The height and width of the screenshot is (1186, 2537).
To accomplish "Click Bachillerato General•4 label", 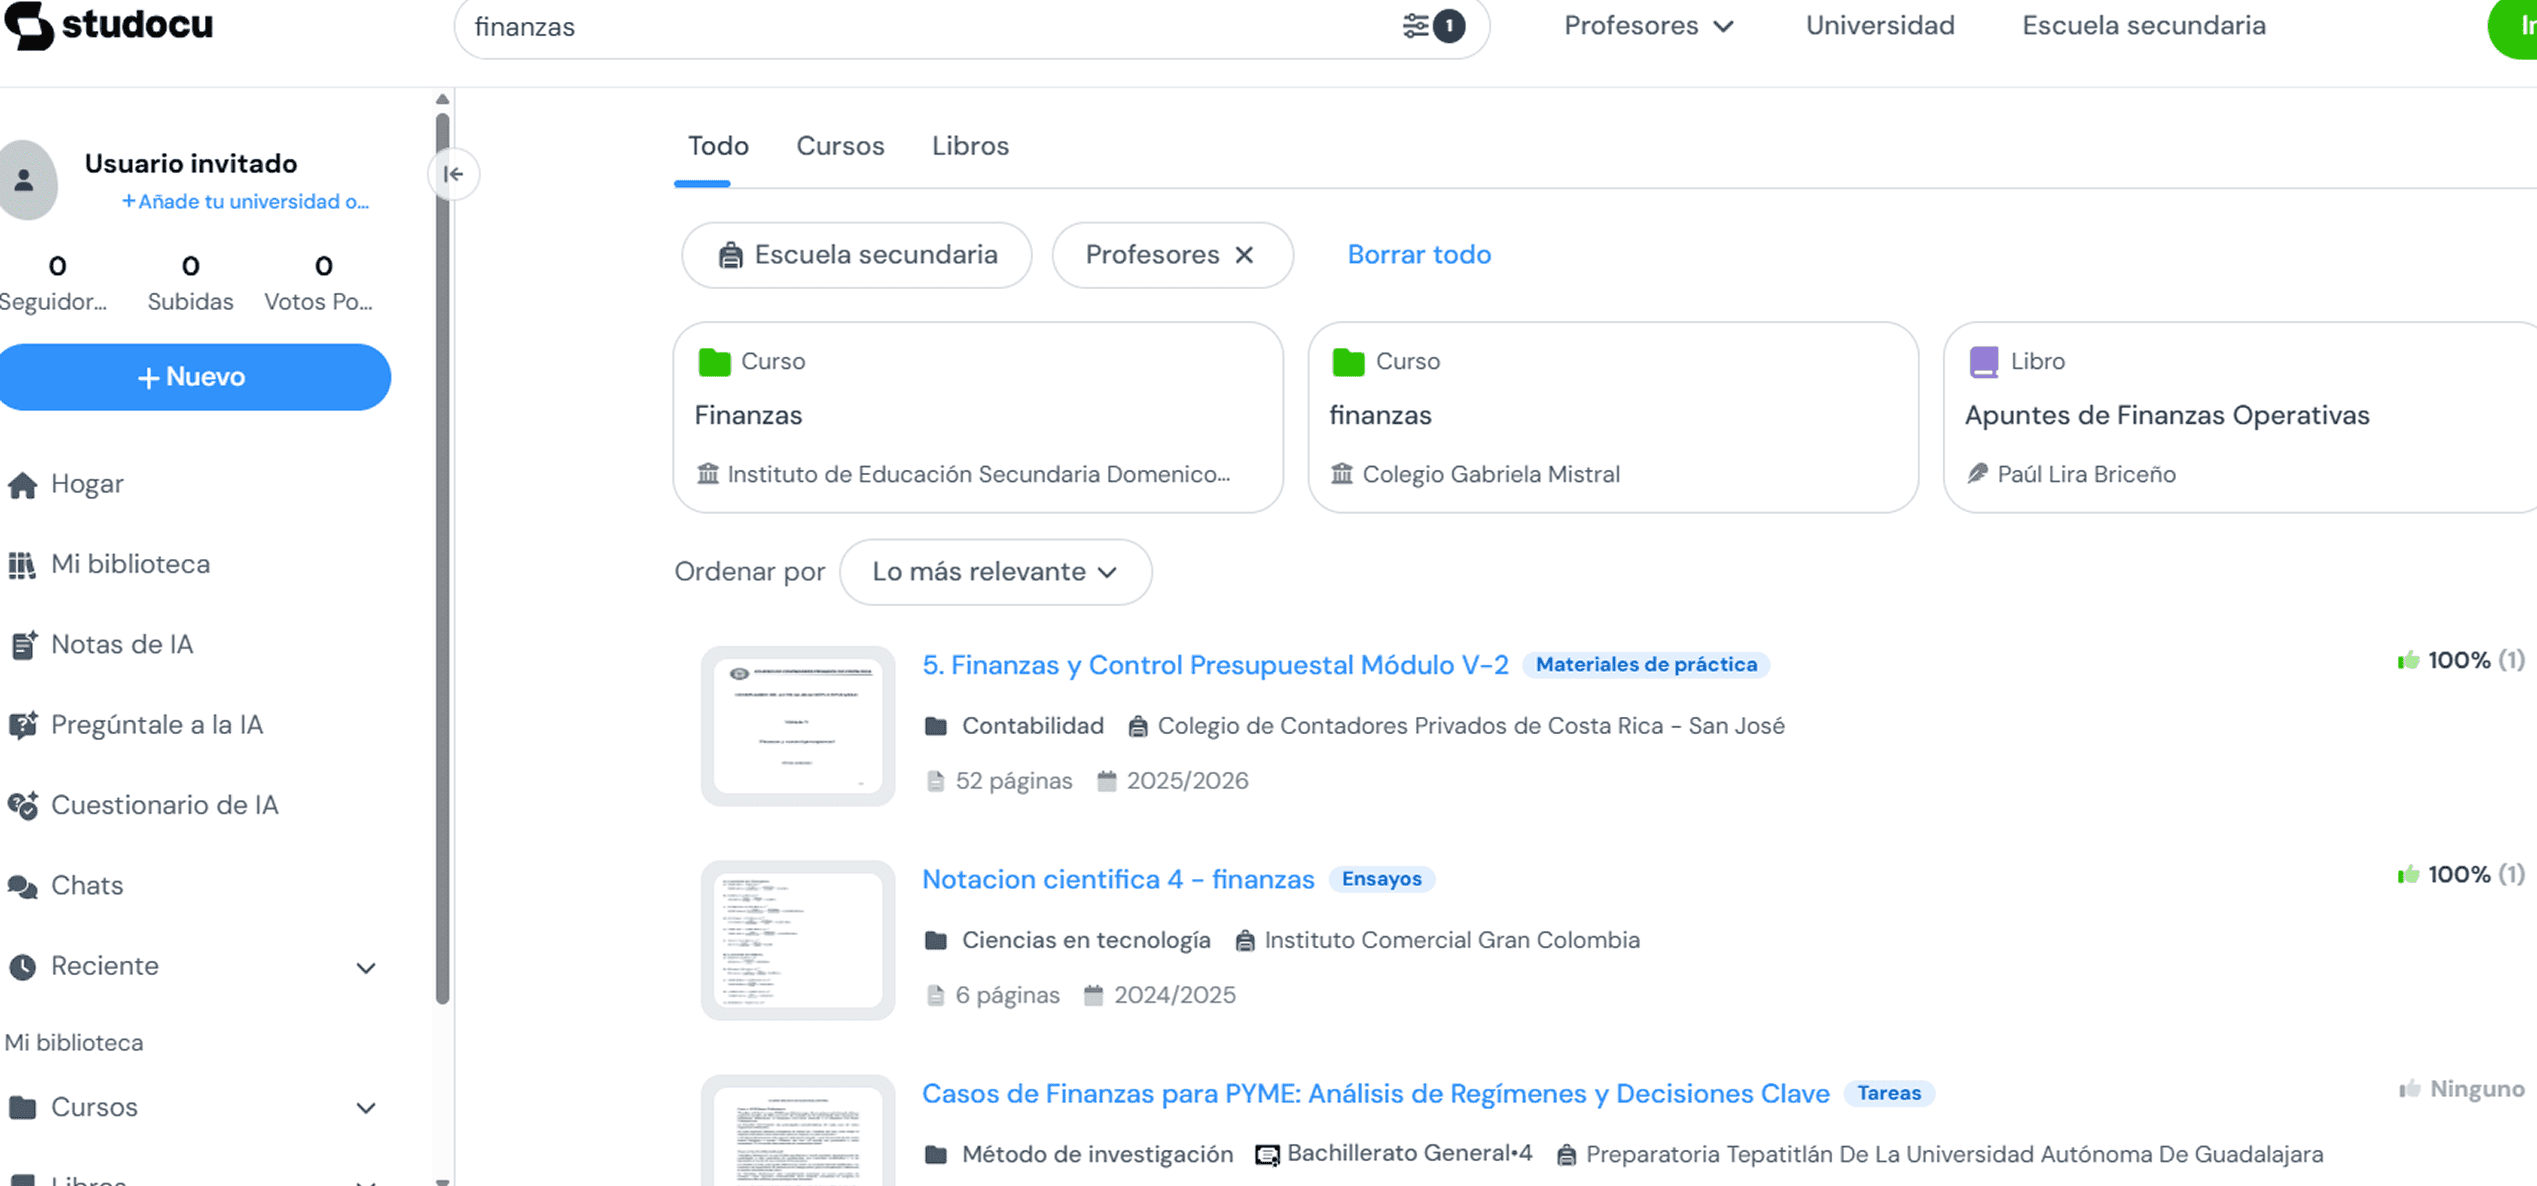I will 1409,1153.
